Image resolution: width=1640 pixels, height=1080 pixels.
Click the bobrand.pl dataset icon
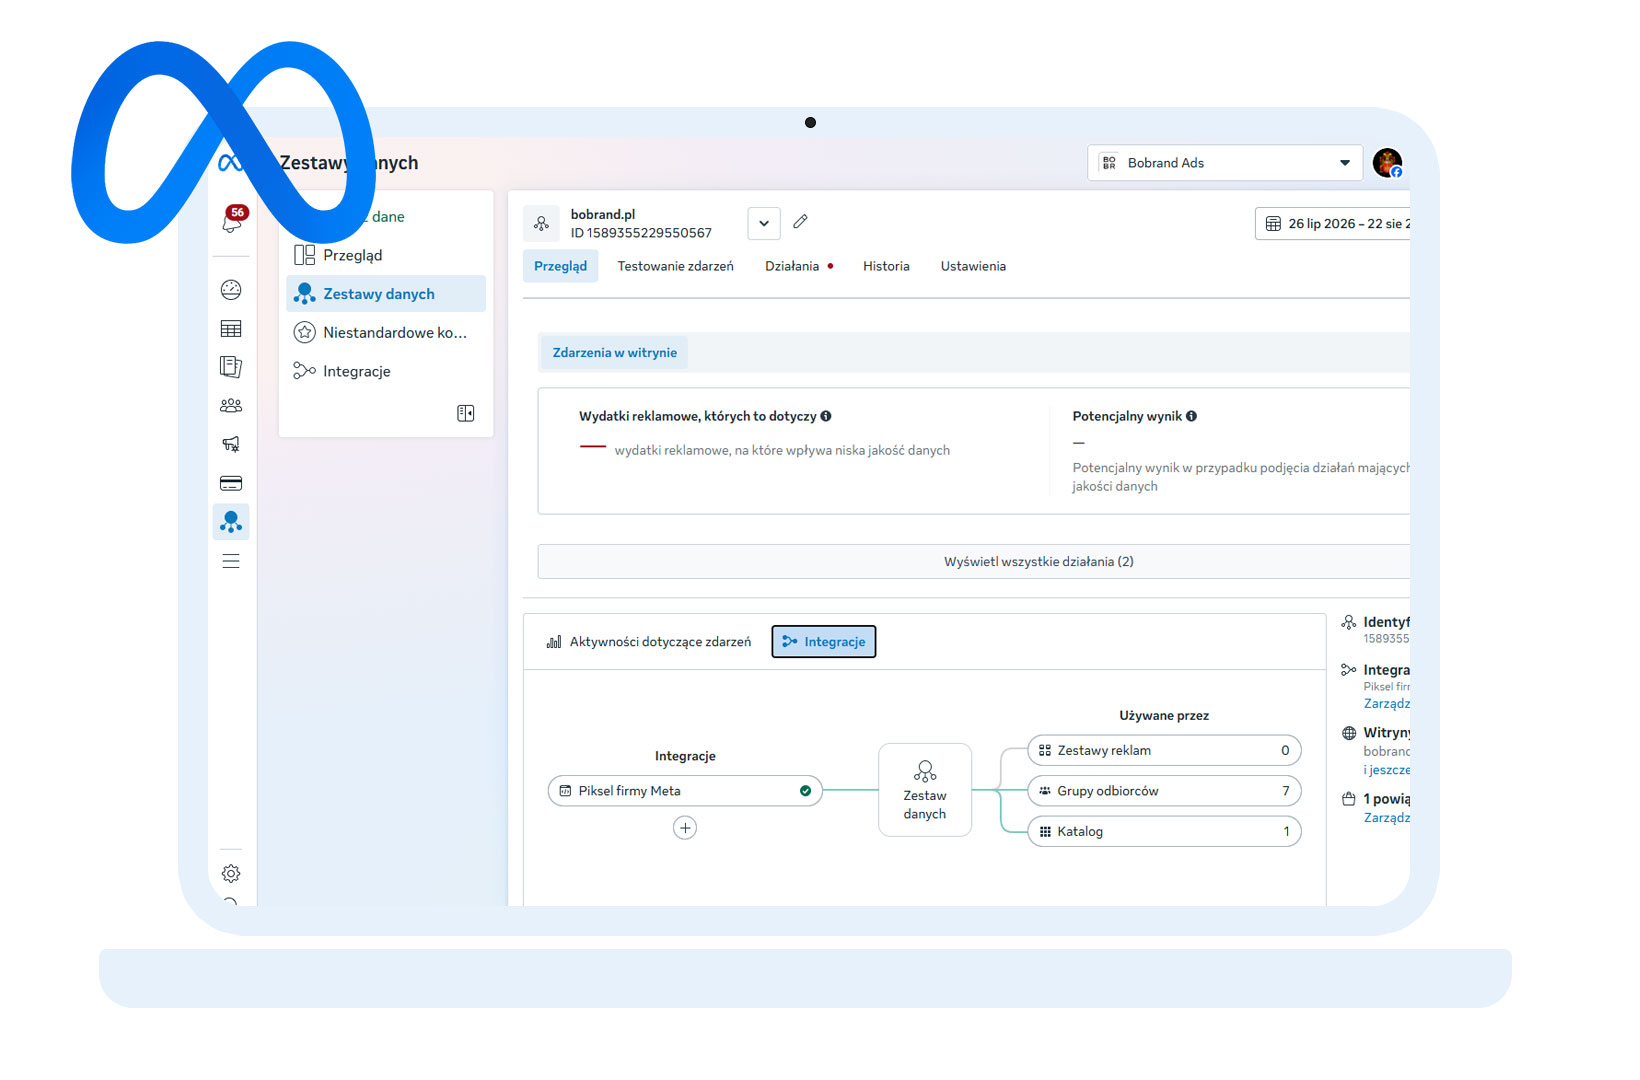(541, 223)
